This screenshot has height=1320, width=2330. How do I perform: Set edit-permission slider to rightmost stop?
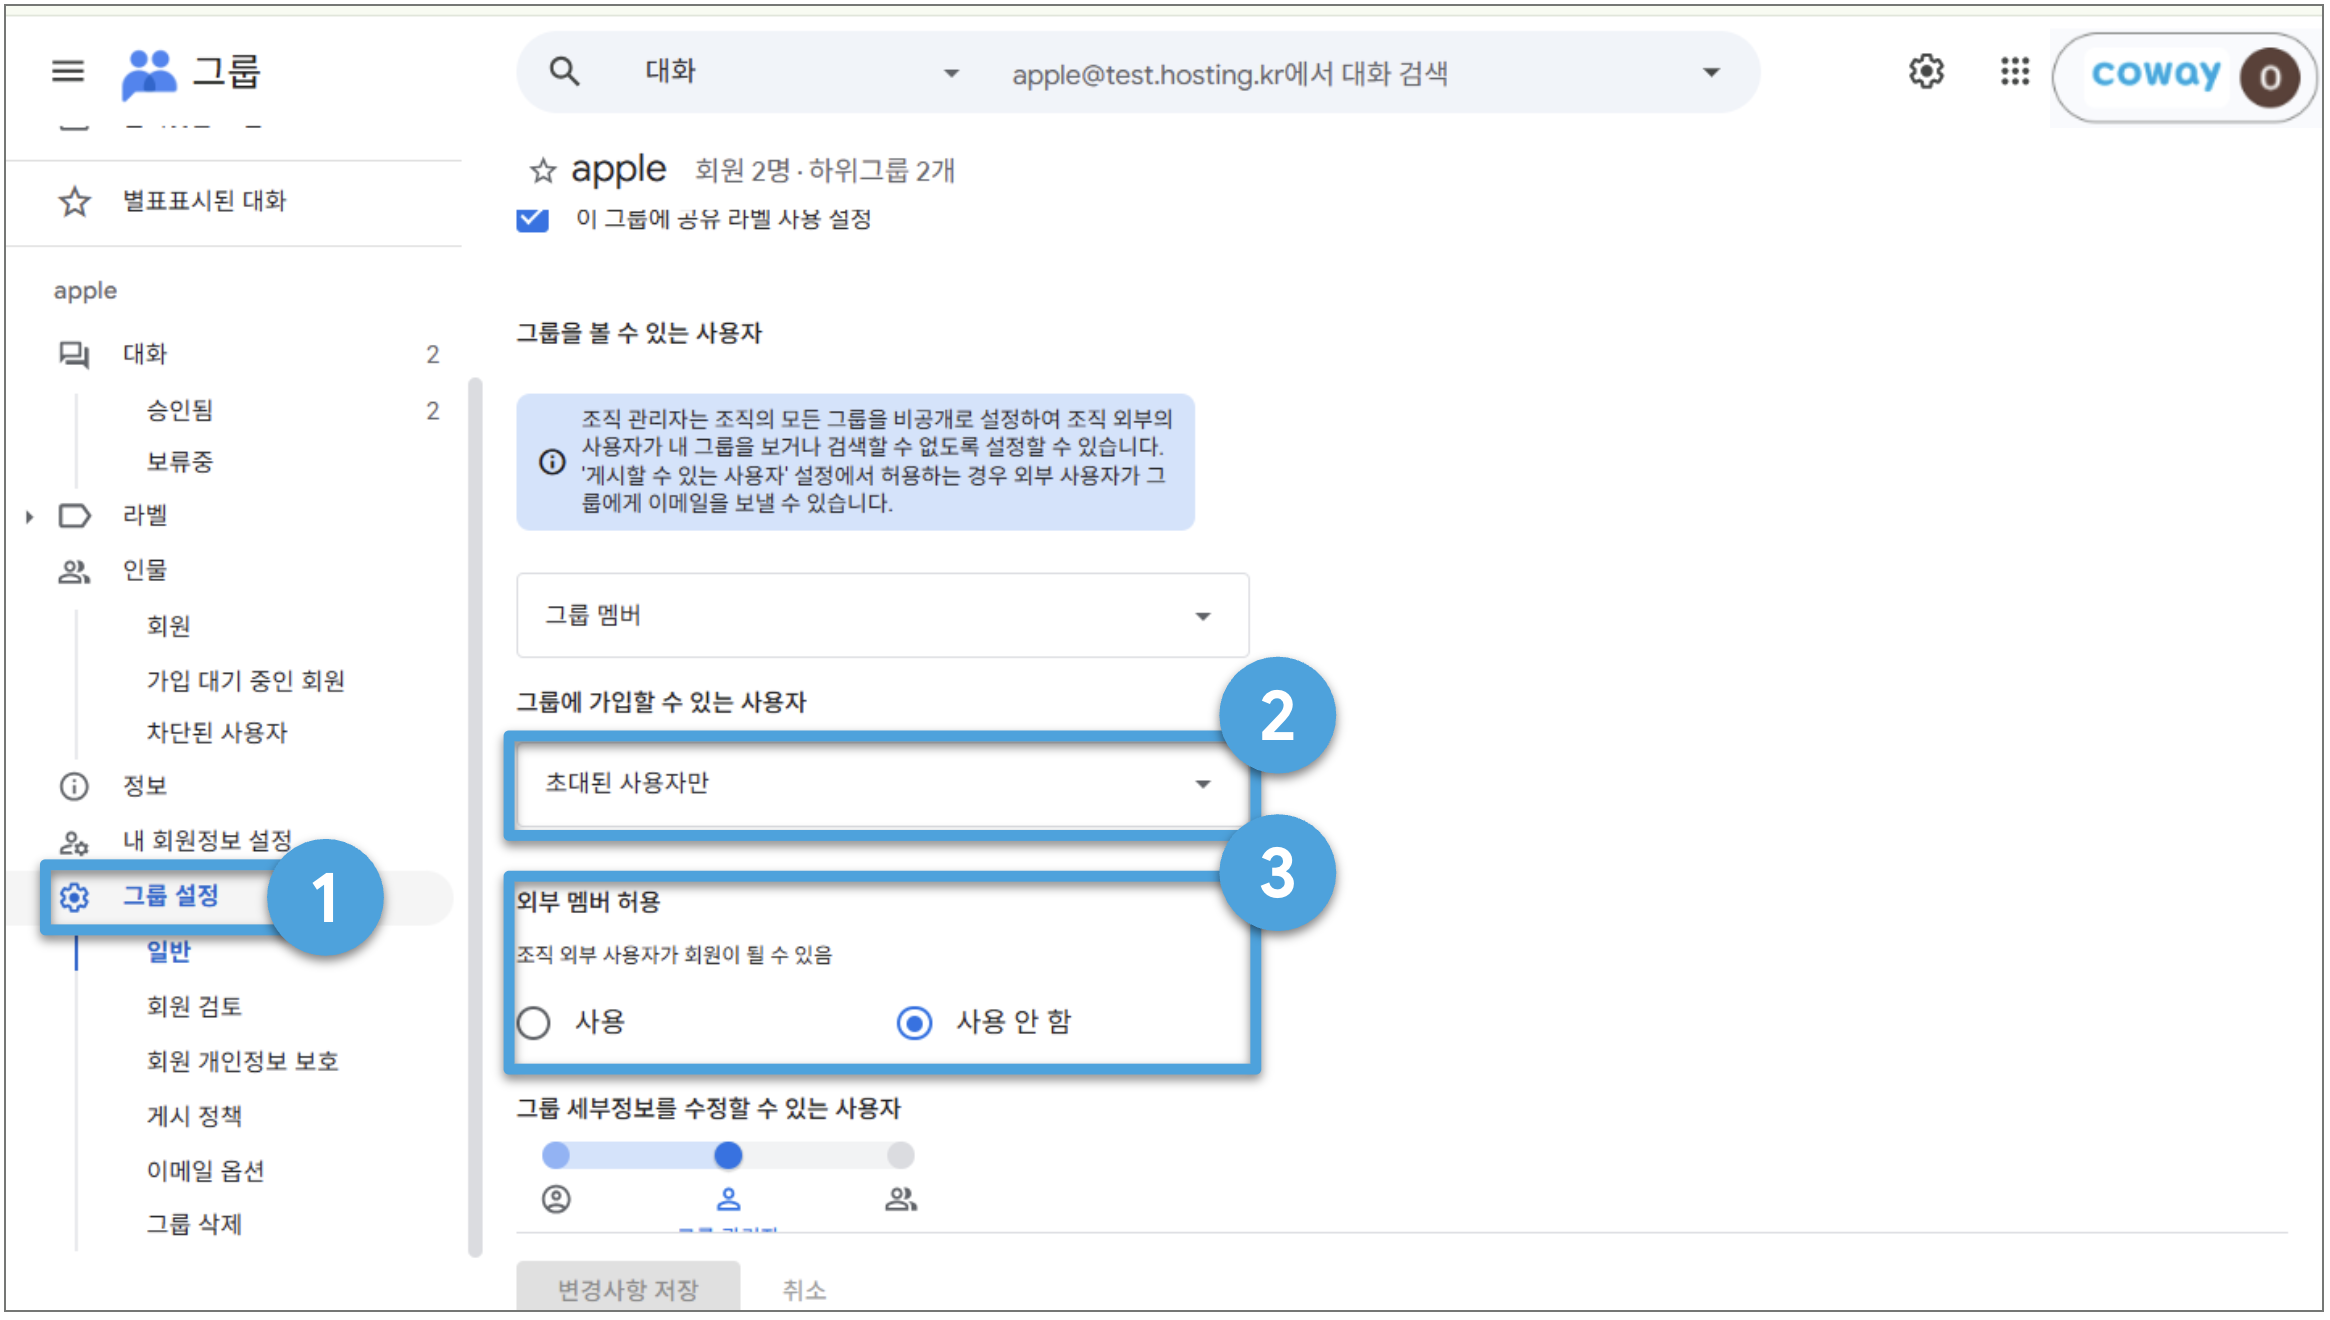pyautogui.click(x=900, y=1155)
